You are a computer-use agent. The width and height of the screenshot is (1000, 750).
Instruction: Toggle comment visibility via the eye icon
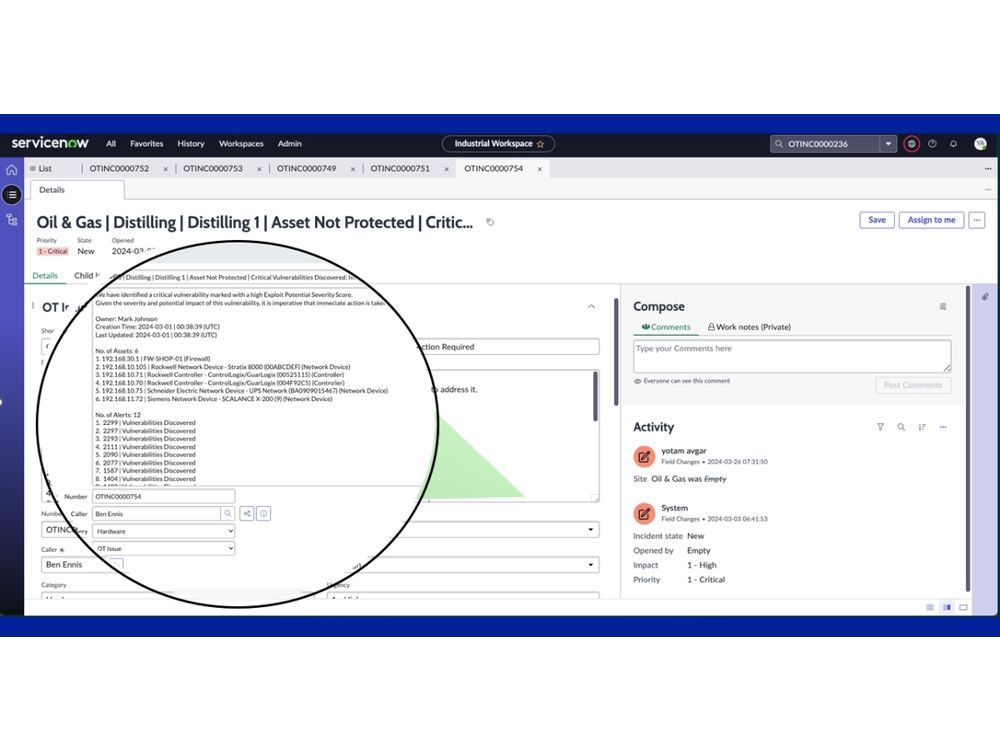click(636, 381)
